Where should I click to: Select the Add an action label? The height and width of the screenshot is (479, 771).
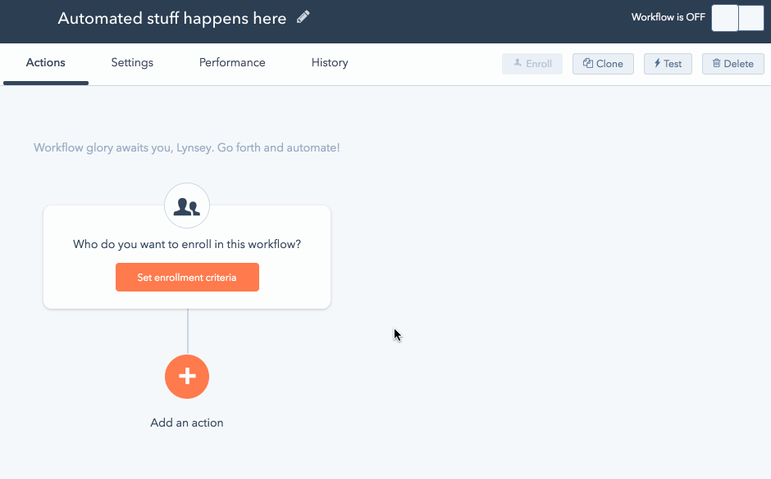[187, 422]
